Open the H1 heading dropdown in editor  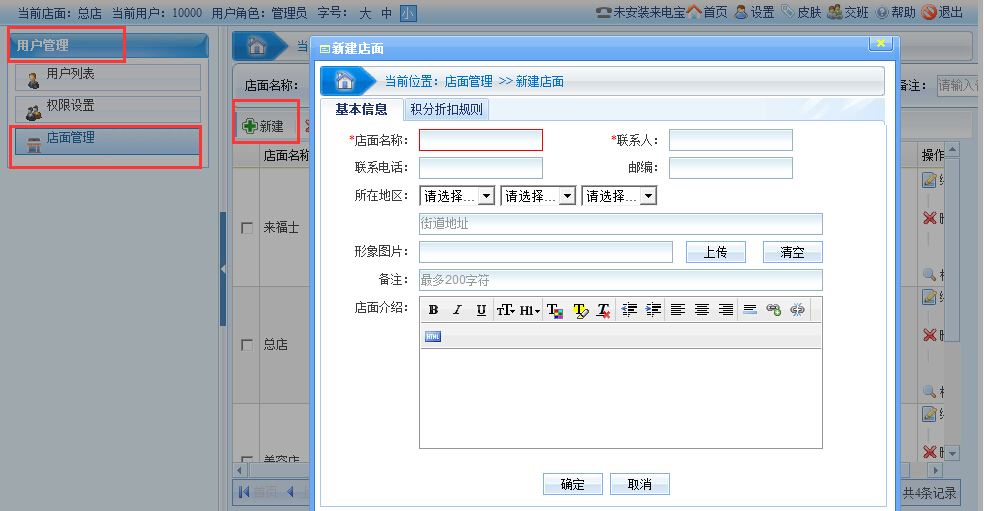coord(530,309)
